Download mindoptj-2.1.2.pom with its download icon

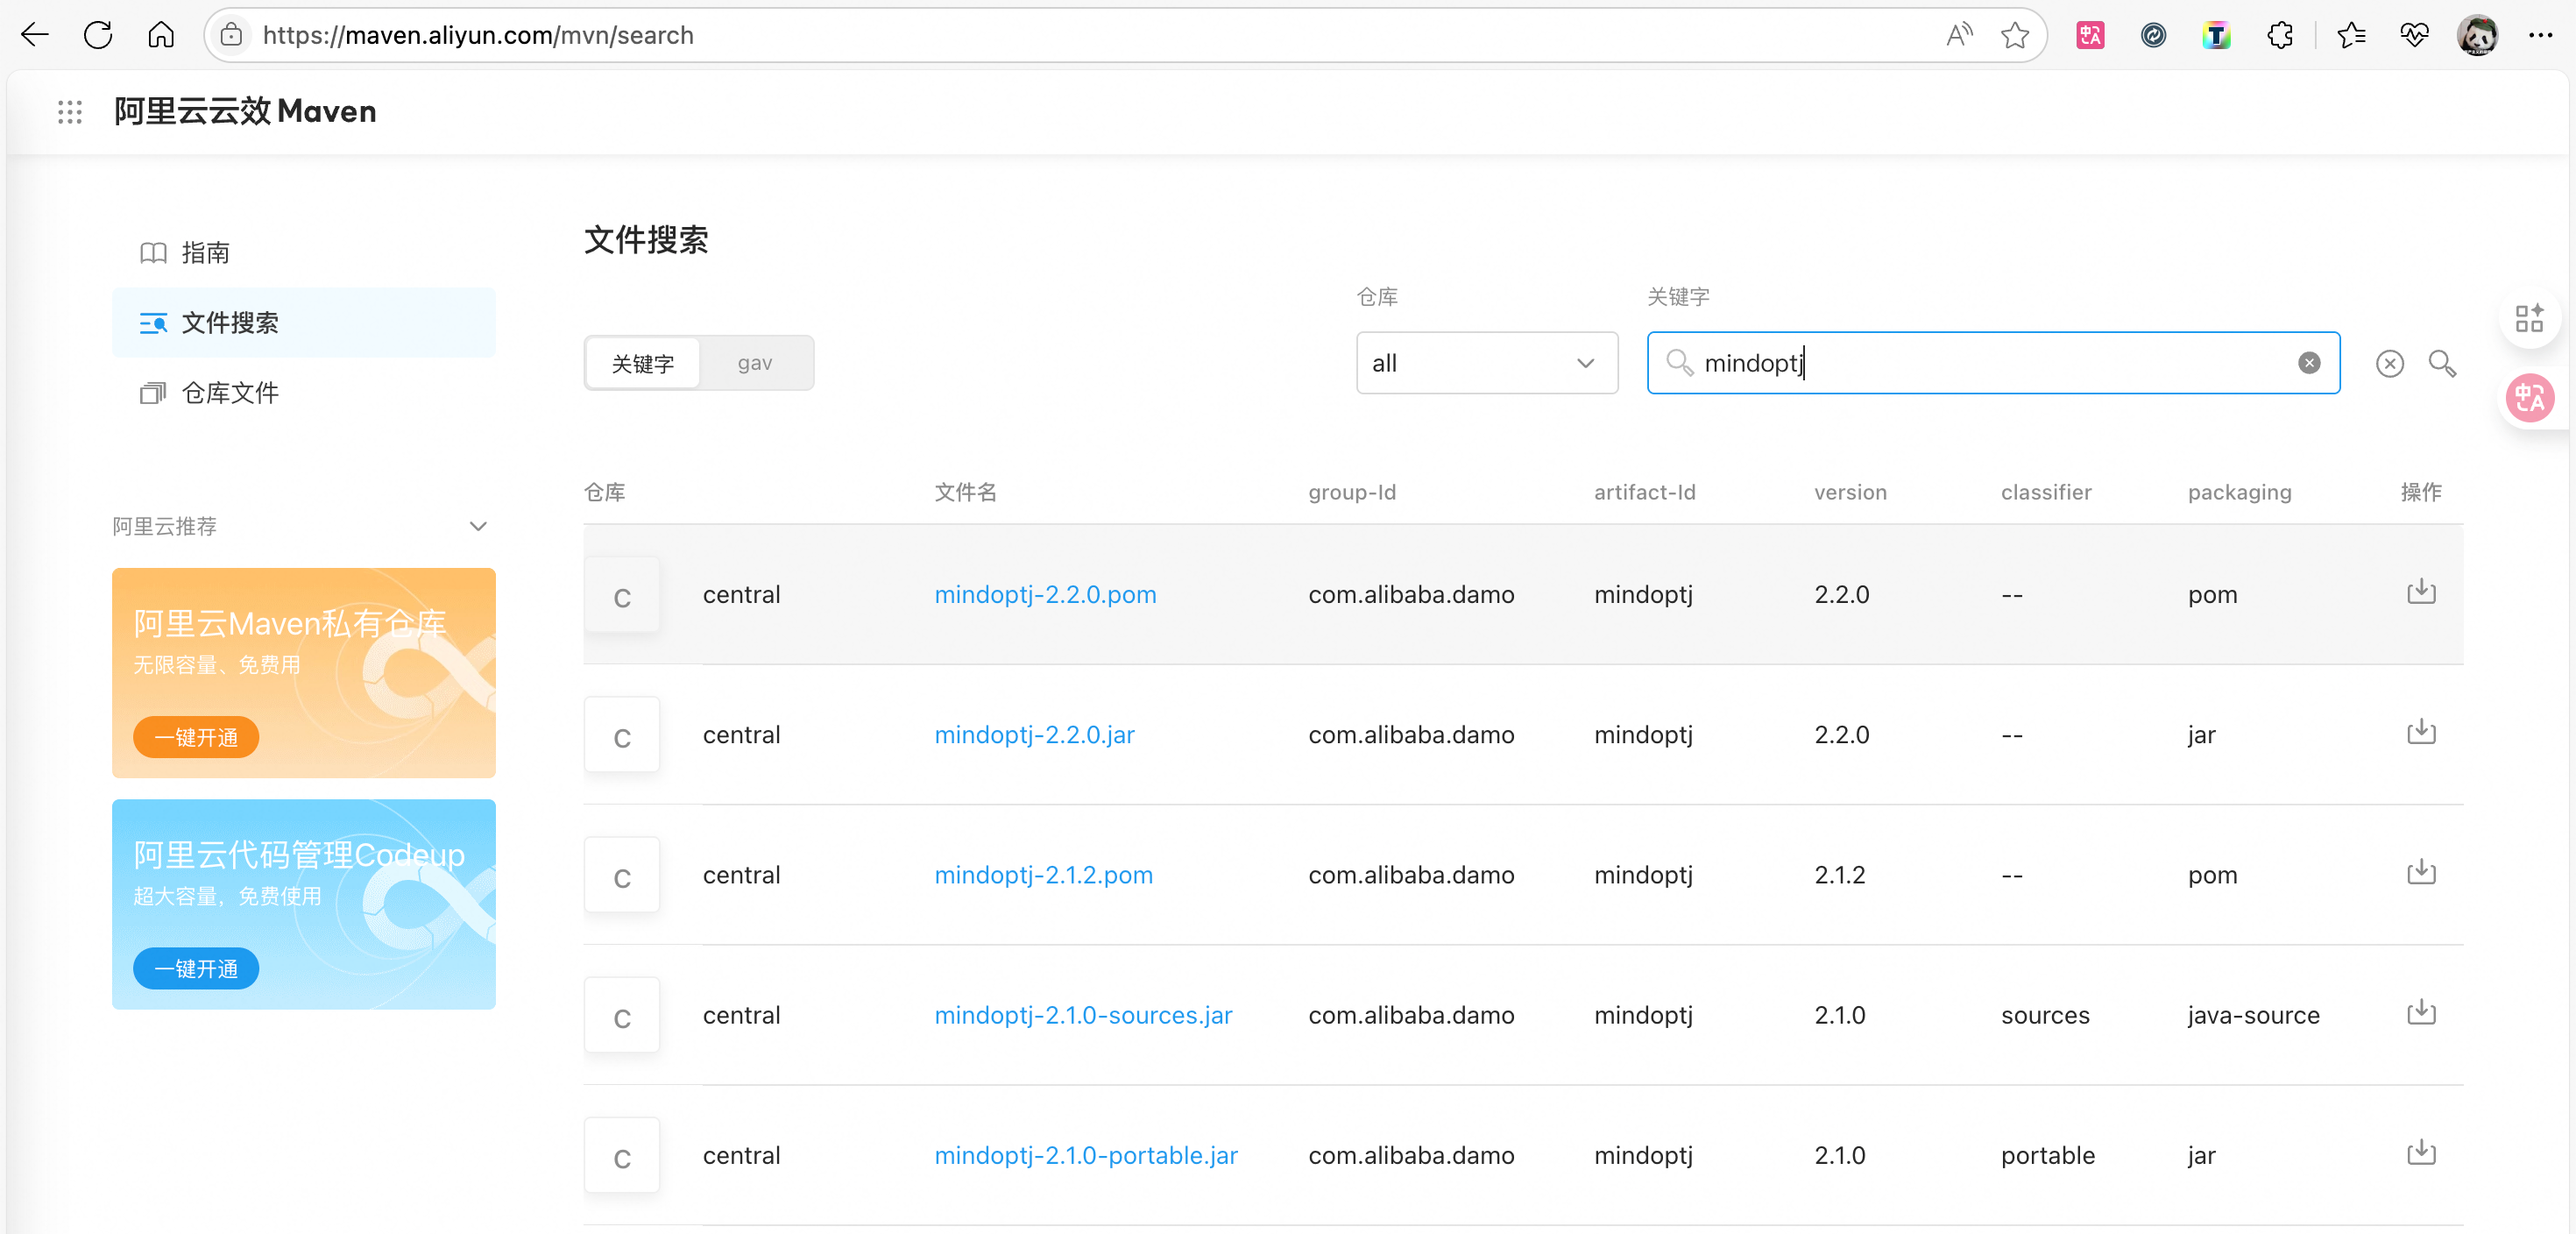click(2421, 871)
